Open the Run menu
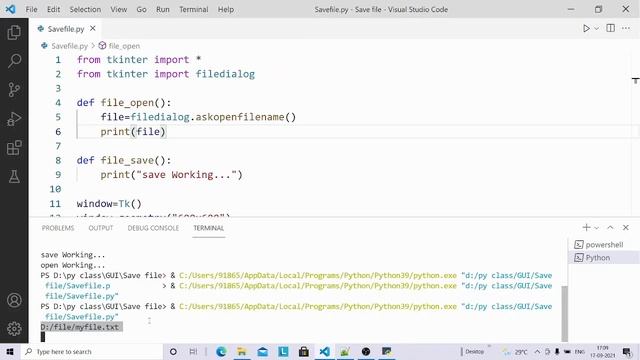 (x=162, y=9)
